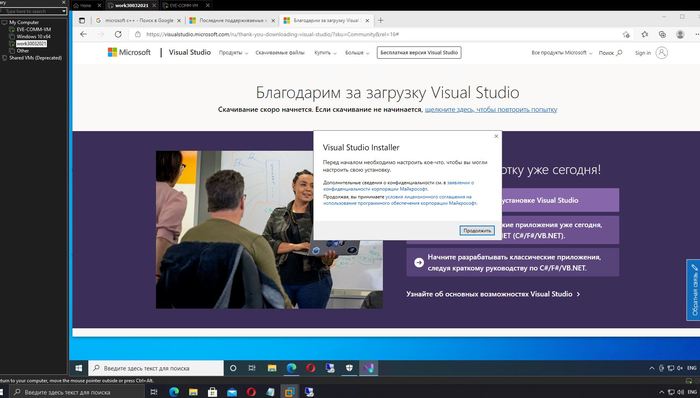Viewport: 700px width, 398px height.
Task: Switch to the work30032021 VM tab
Action: (132, 5)
